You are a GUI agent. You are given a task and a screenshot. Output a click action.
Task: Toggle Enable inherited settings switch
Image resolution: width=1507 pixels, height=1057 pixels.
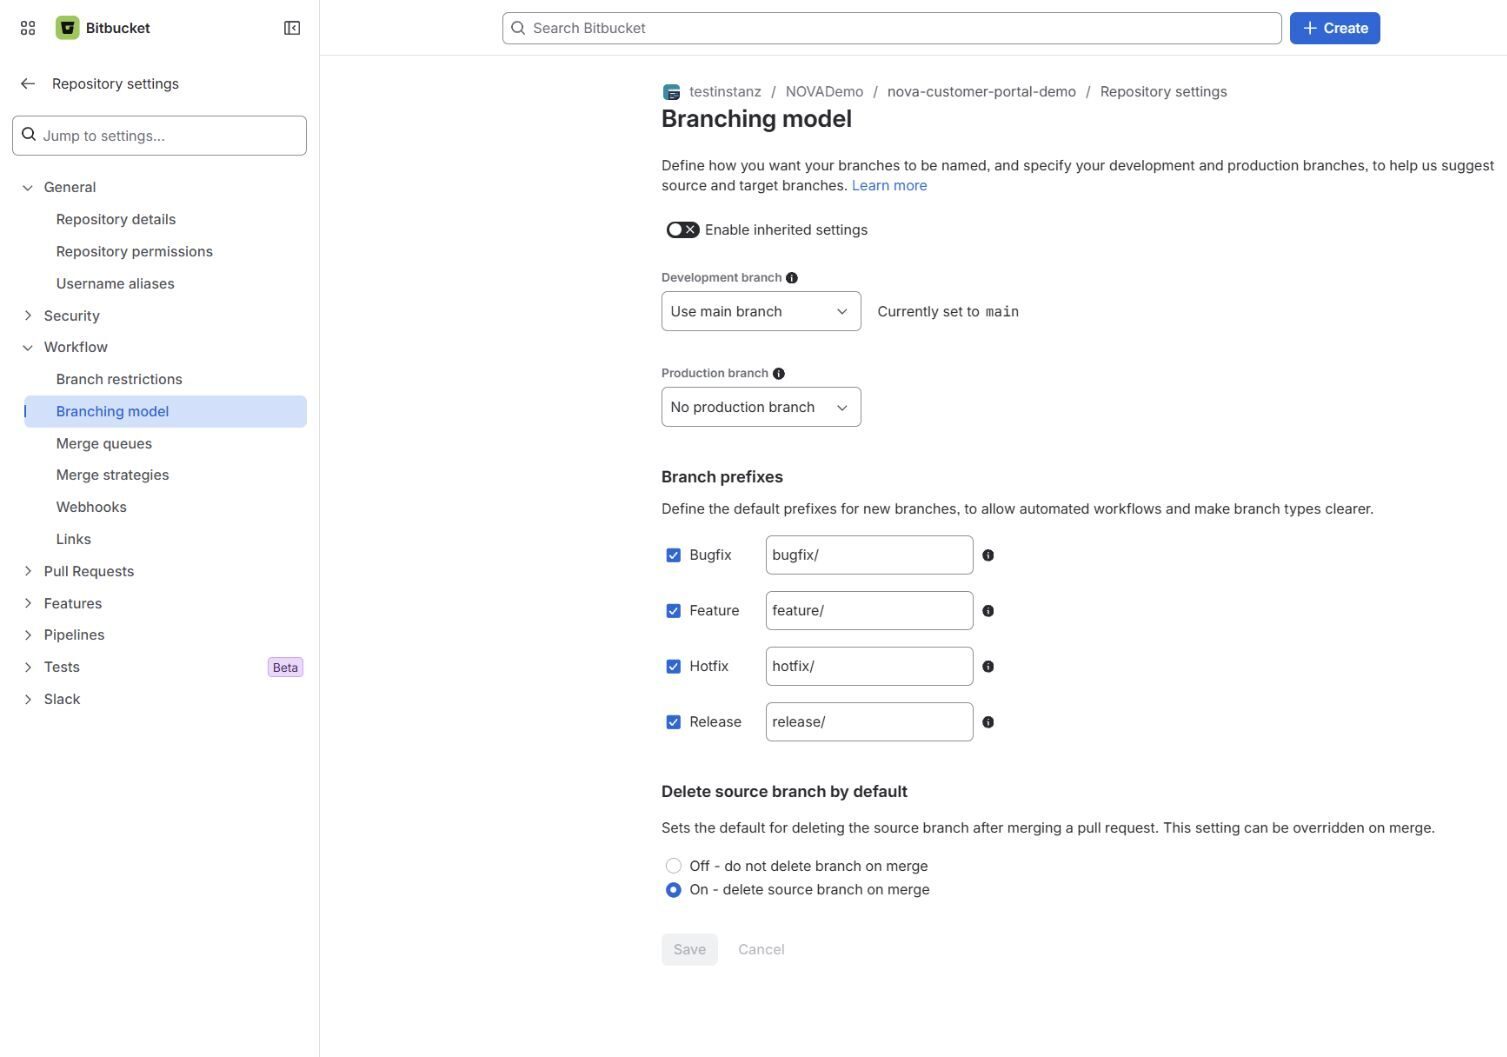click(683, 230)
